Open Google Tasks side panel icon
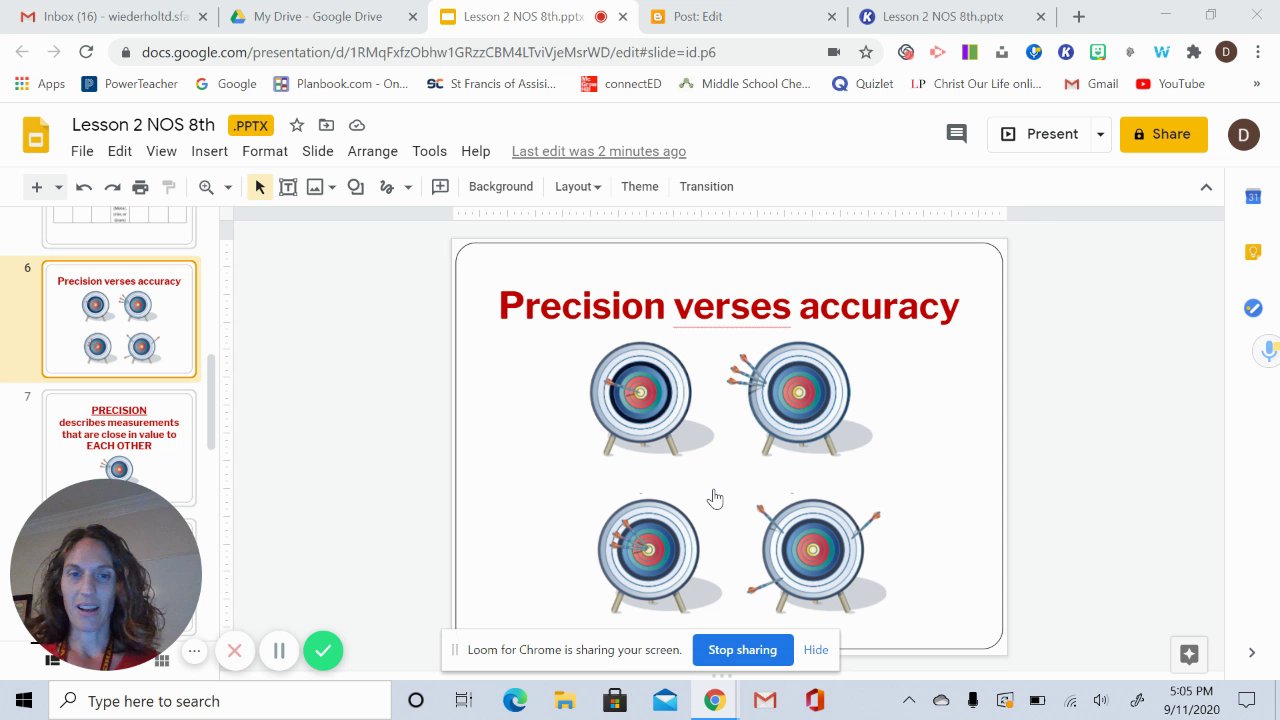1280x720 pixels. 1253,308
